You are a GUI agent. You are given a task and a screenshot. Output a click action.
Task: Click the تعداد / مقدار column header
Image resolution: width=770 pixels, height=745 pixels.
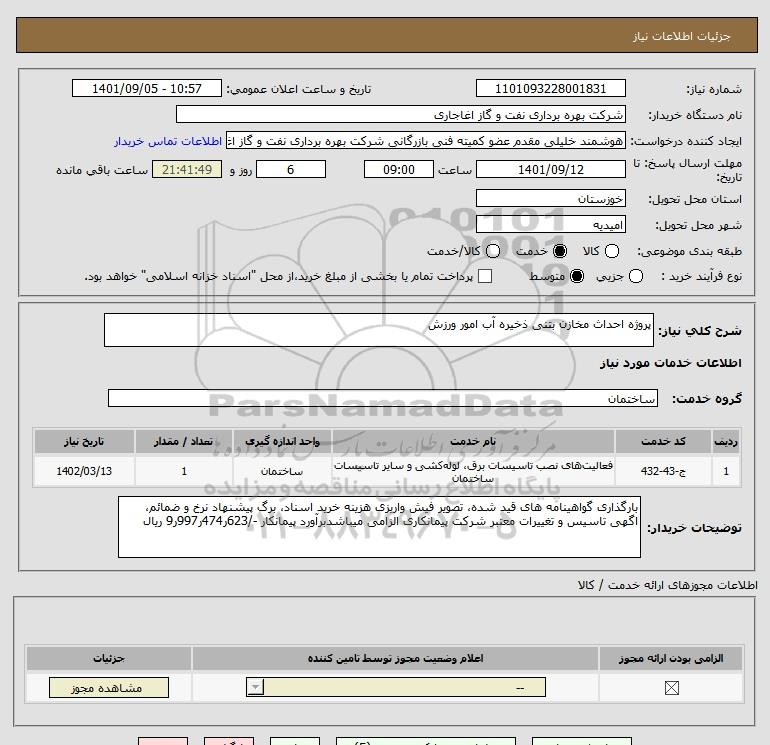(184, 441)
